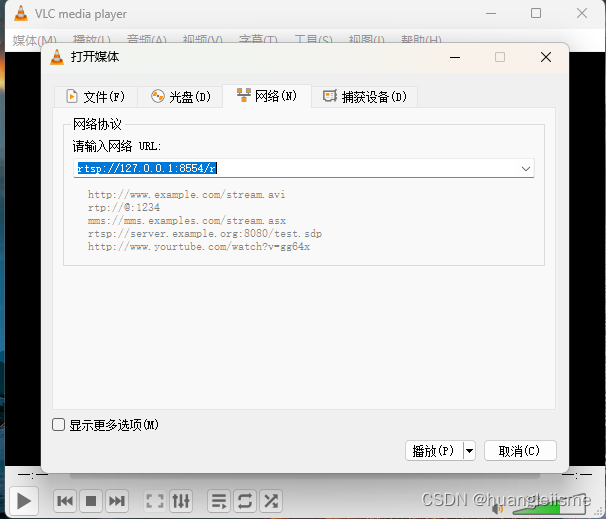This screenshot has width=606, height=519.
Task: Click example text http://www.example.com/stream.avi
Action: pos(186,194)
